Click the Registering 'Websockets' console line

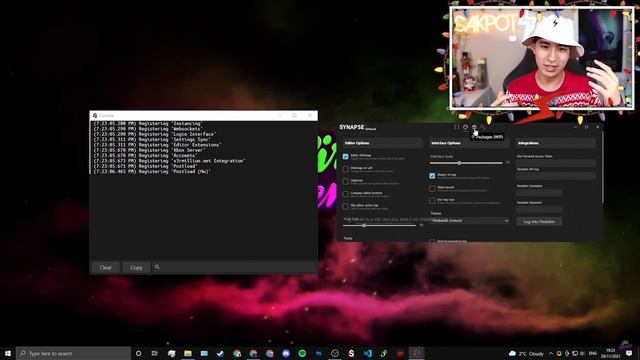pyautogui.click(x=148, y=129)
